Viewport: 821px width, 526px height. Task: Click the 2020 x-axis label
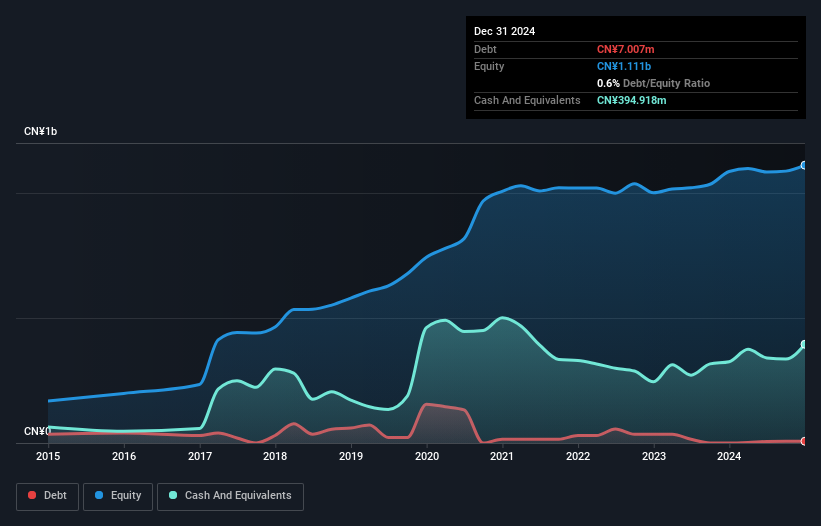pyautogui.click(x=427, y=456)
